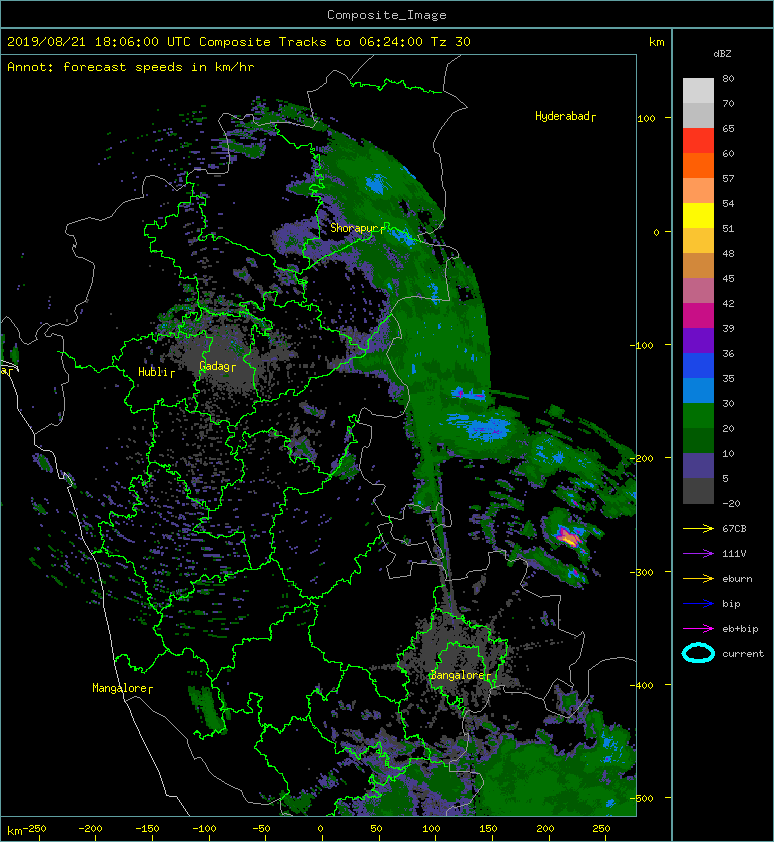The width and height of the screenshot is (774, 842).
Task: Click the Mangalore city label
Action: [122, 688]
